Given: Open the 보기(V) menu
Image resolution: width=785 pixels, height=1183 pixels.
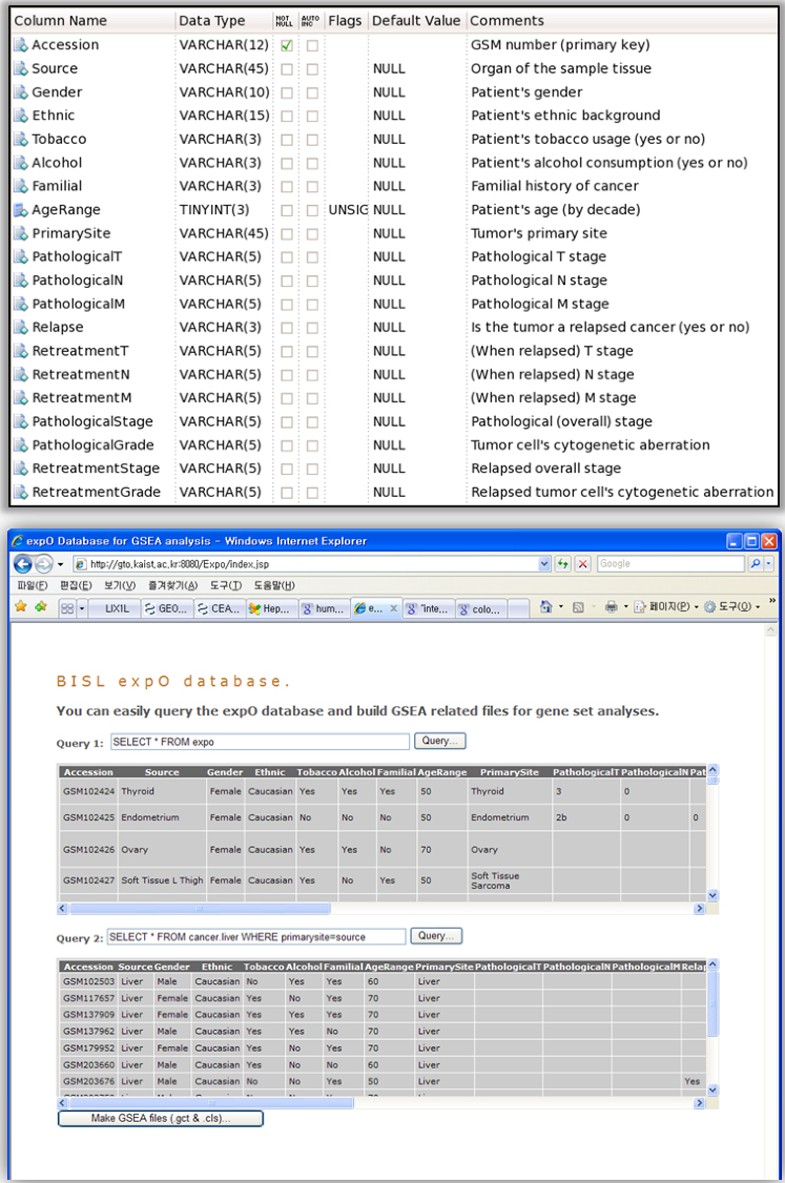Looking at the screenshot, I should click(x=120, y=585).
